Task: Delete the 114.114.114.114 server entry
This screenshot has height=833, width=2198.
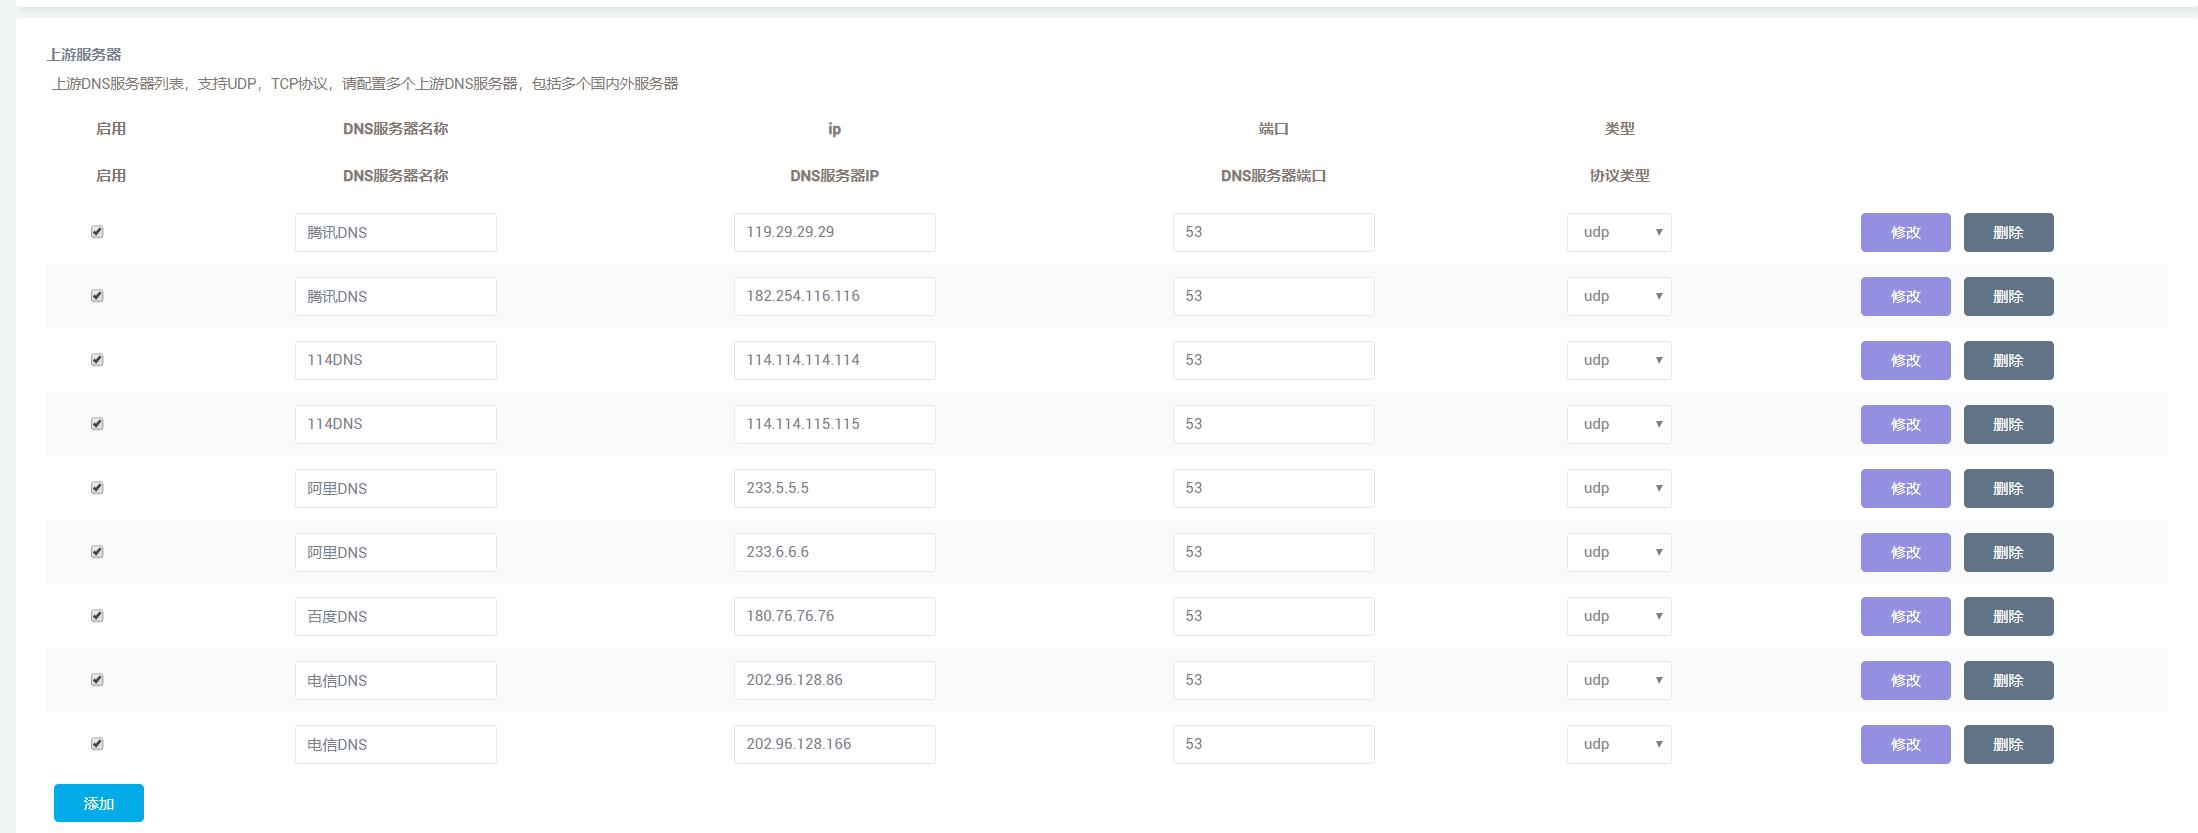Action: coord(2008,360)
